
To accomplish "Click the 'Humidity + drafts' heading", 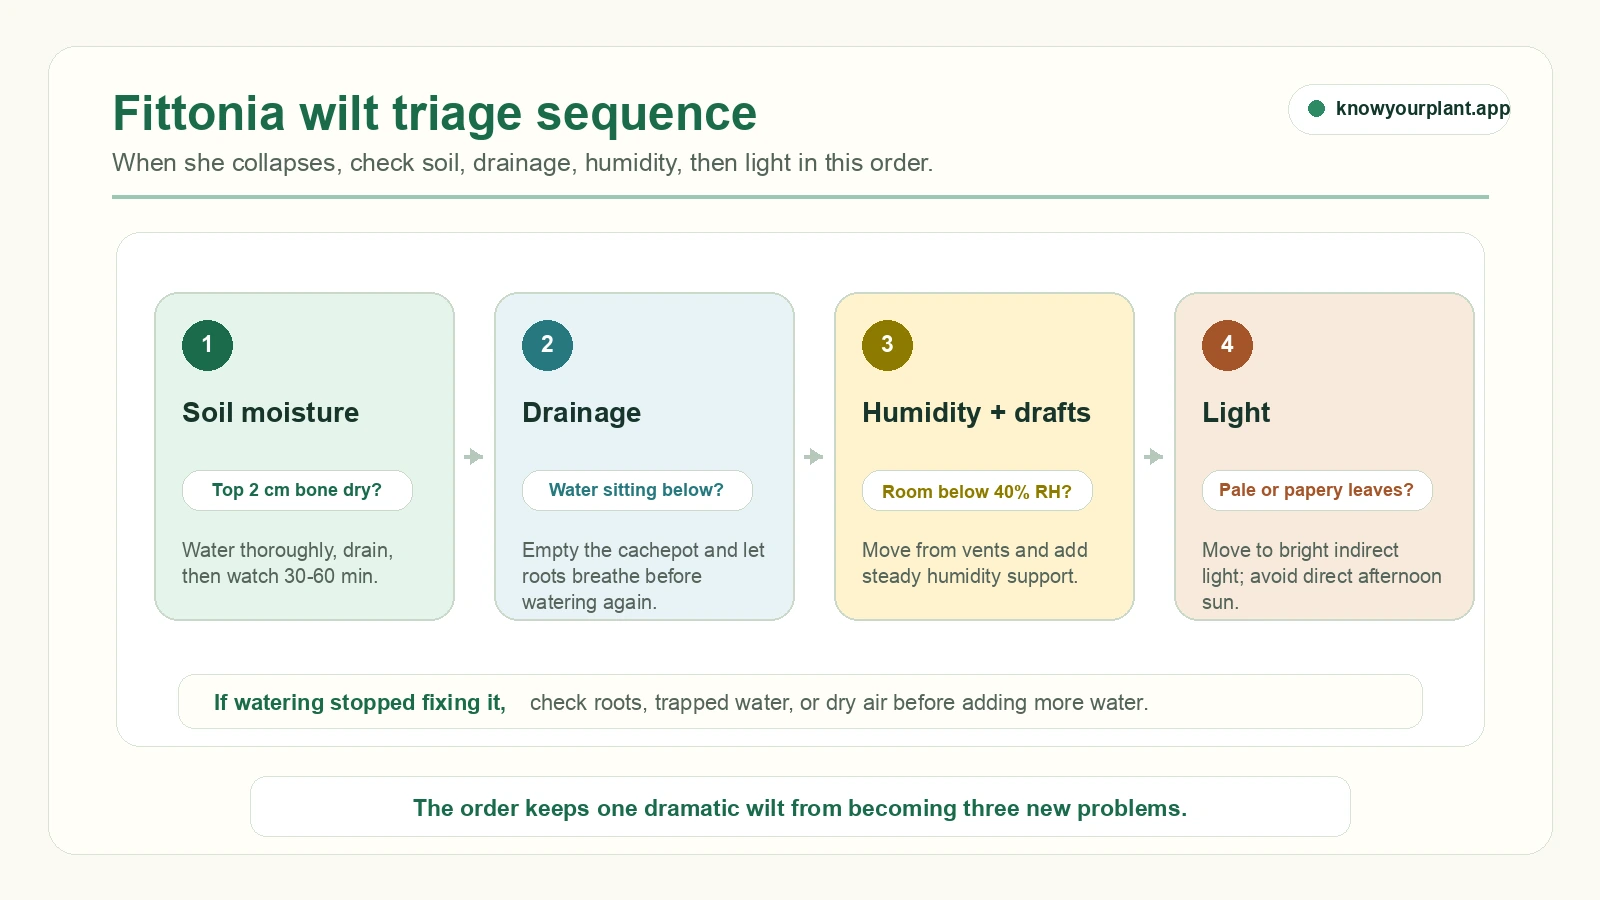I will pos(976,413).
